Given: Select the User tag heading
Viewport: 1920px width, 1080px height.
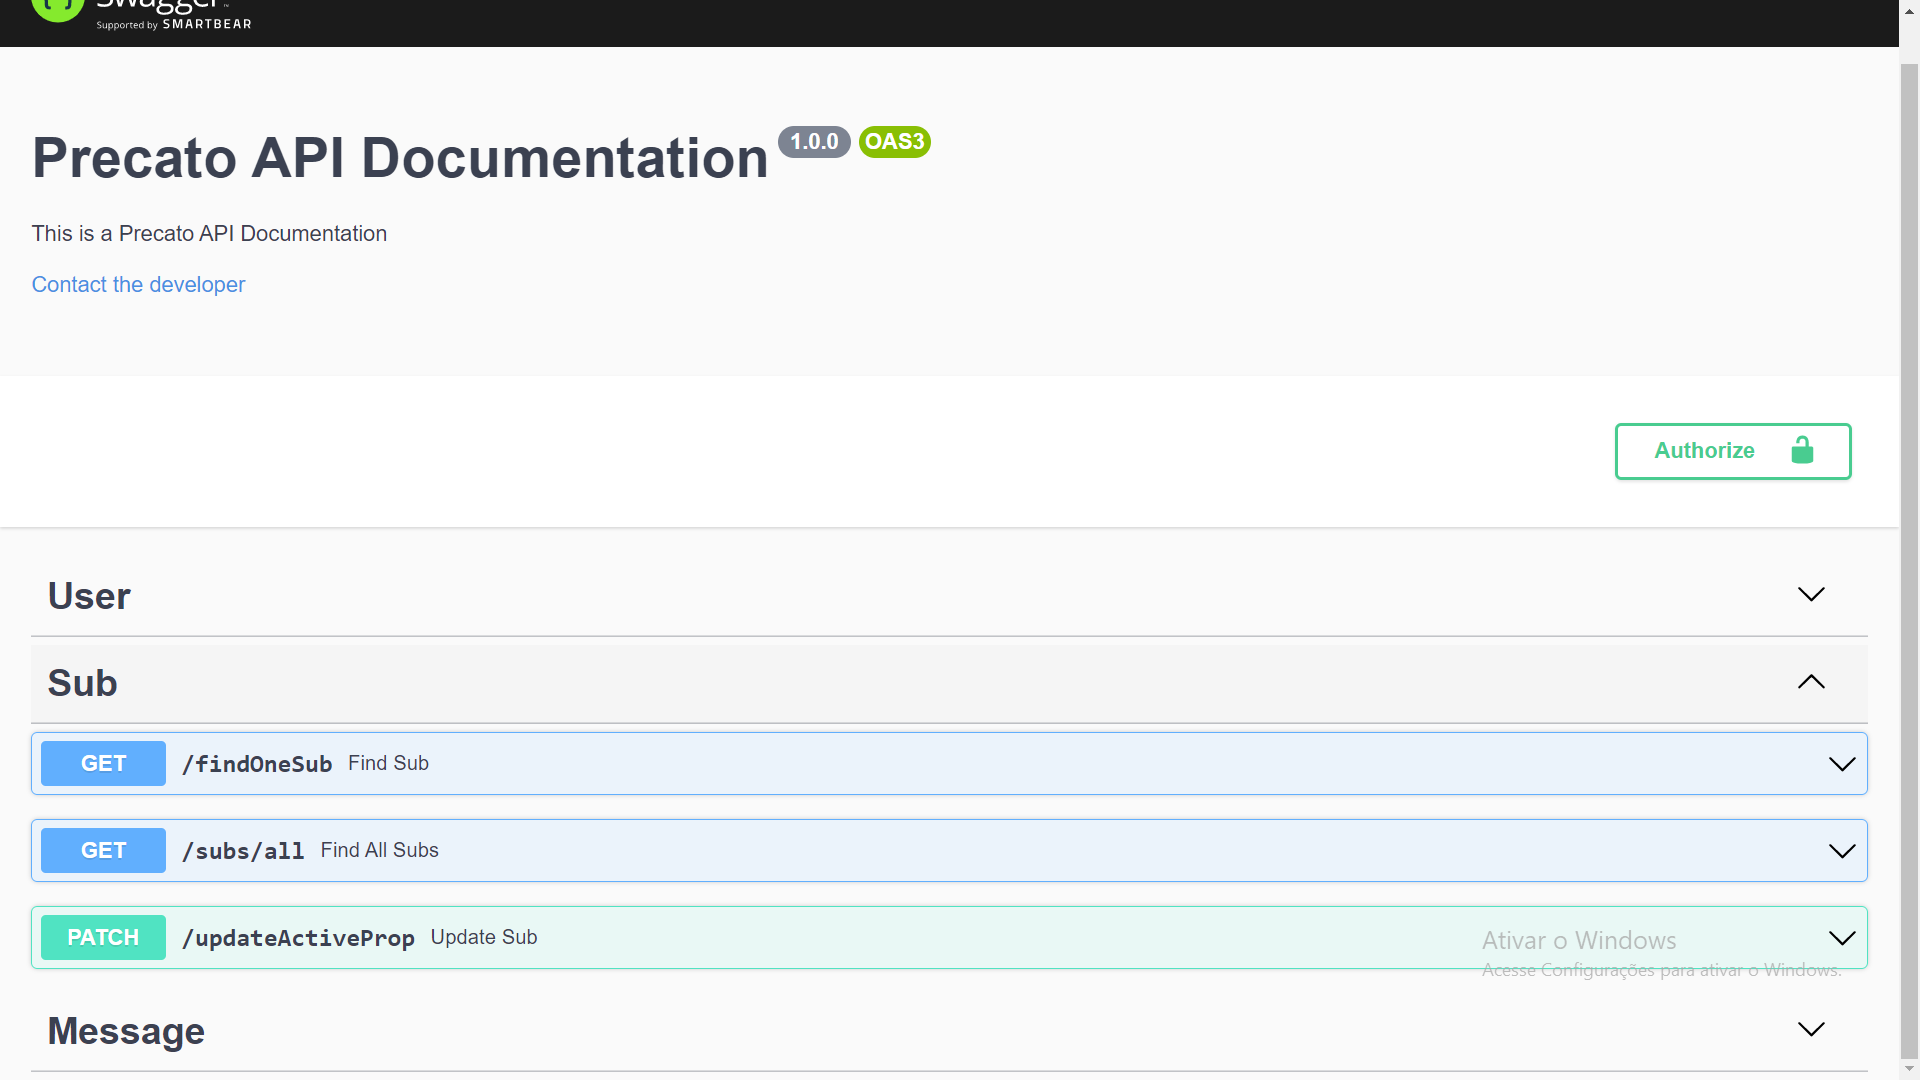Looking at the screenshot, I should pos(89,596).
